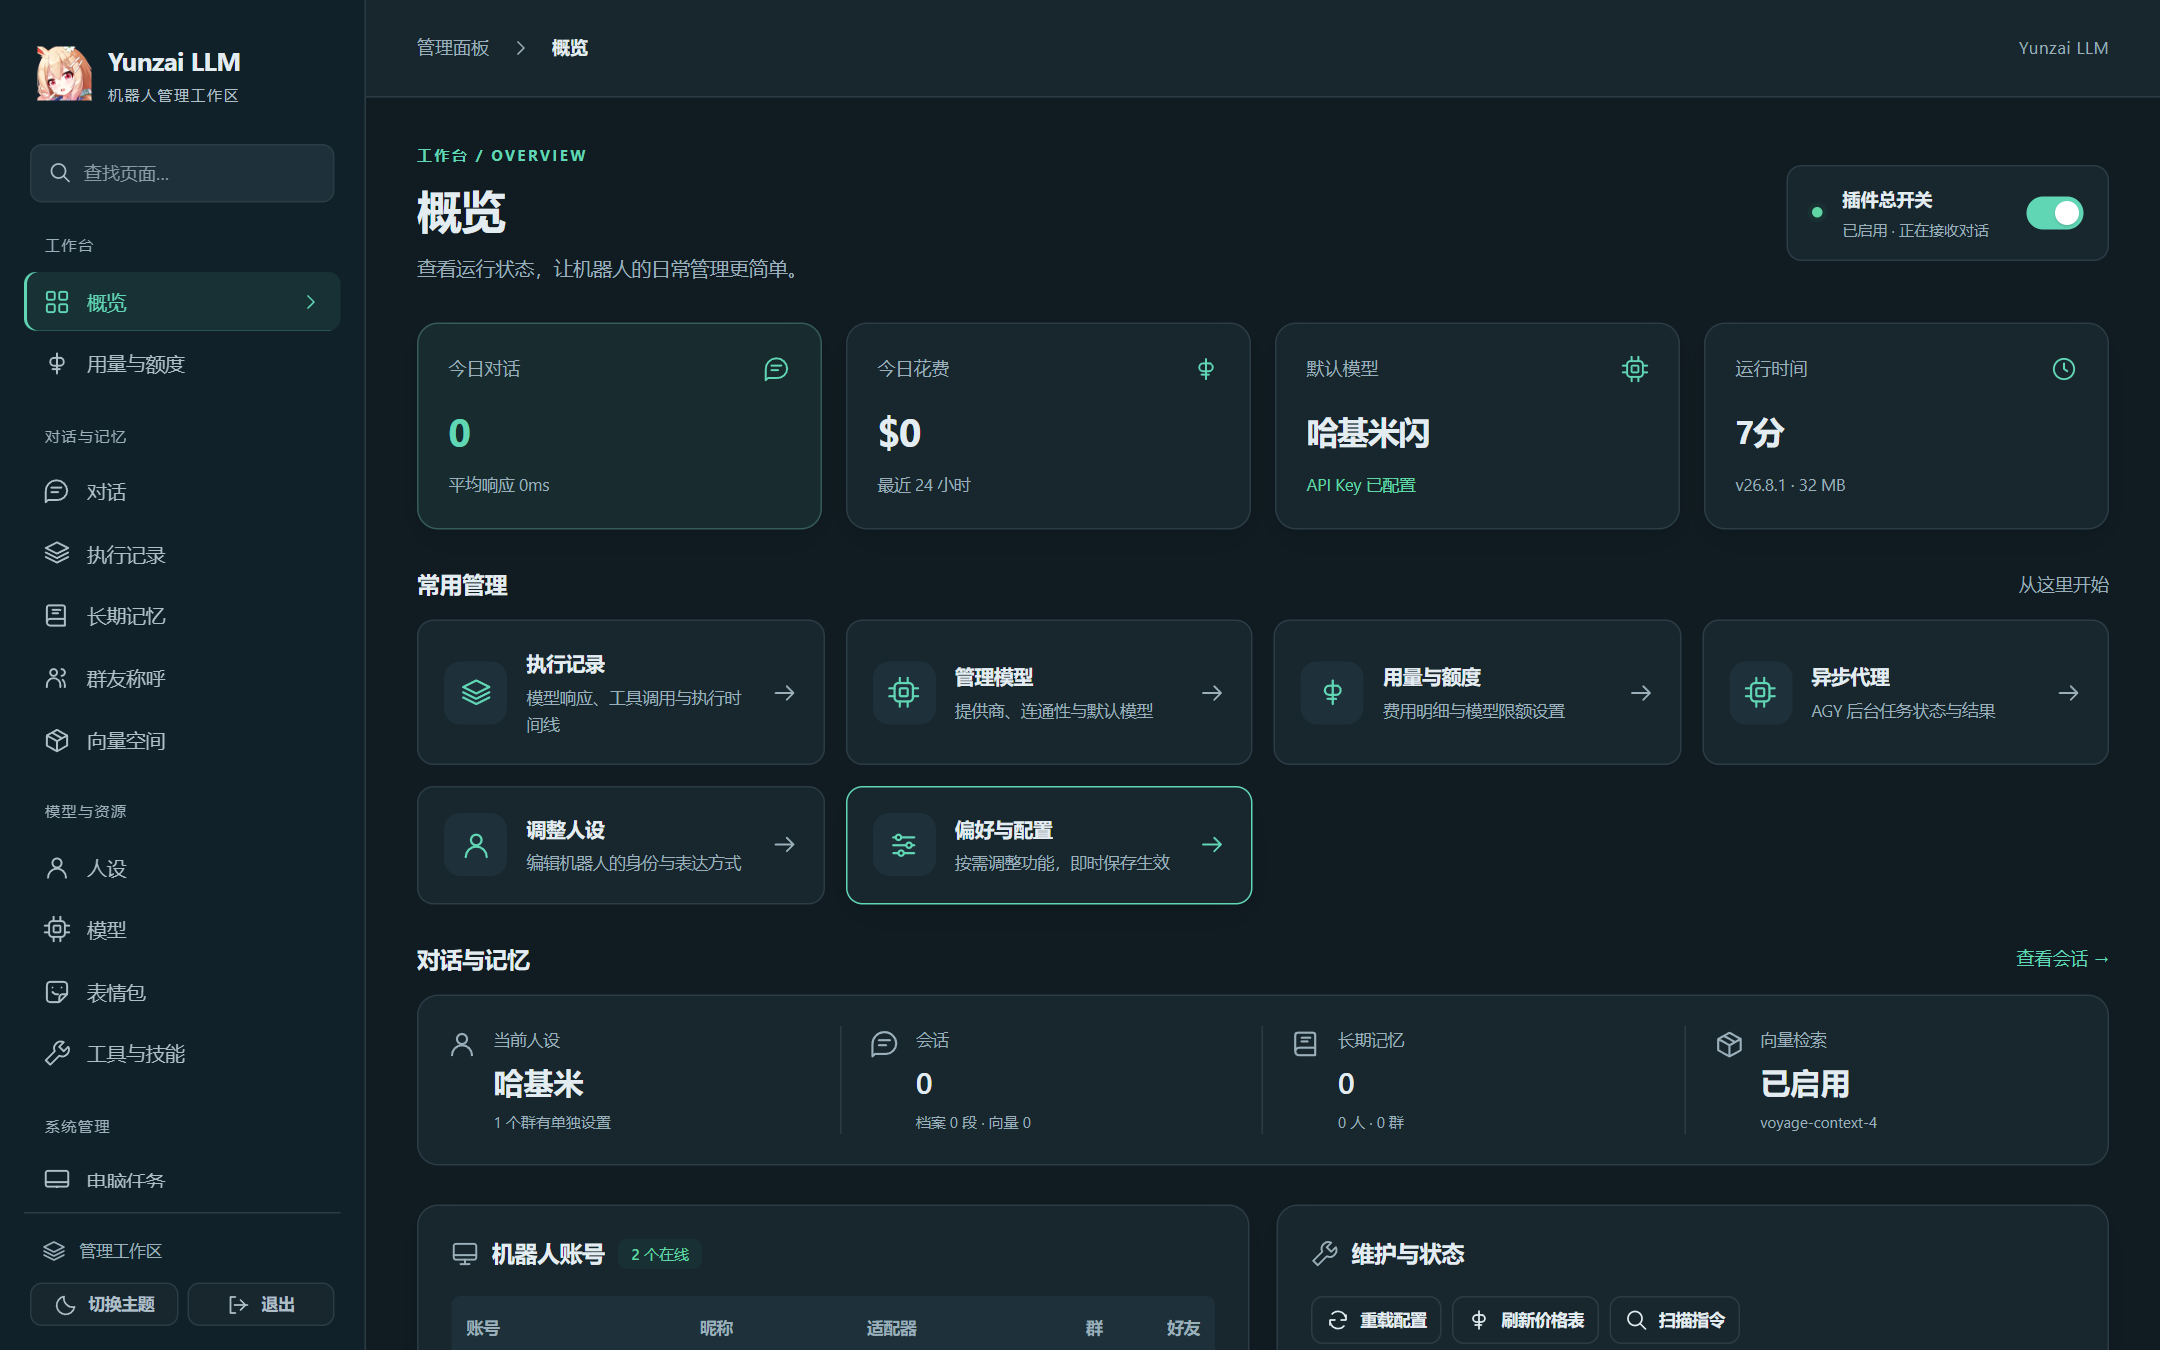Click the chip icon in 默认模型 card

[x=1635, y=369]
